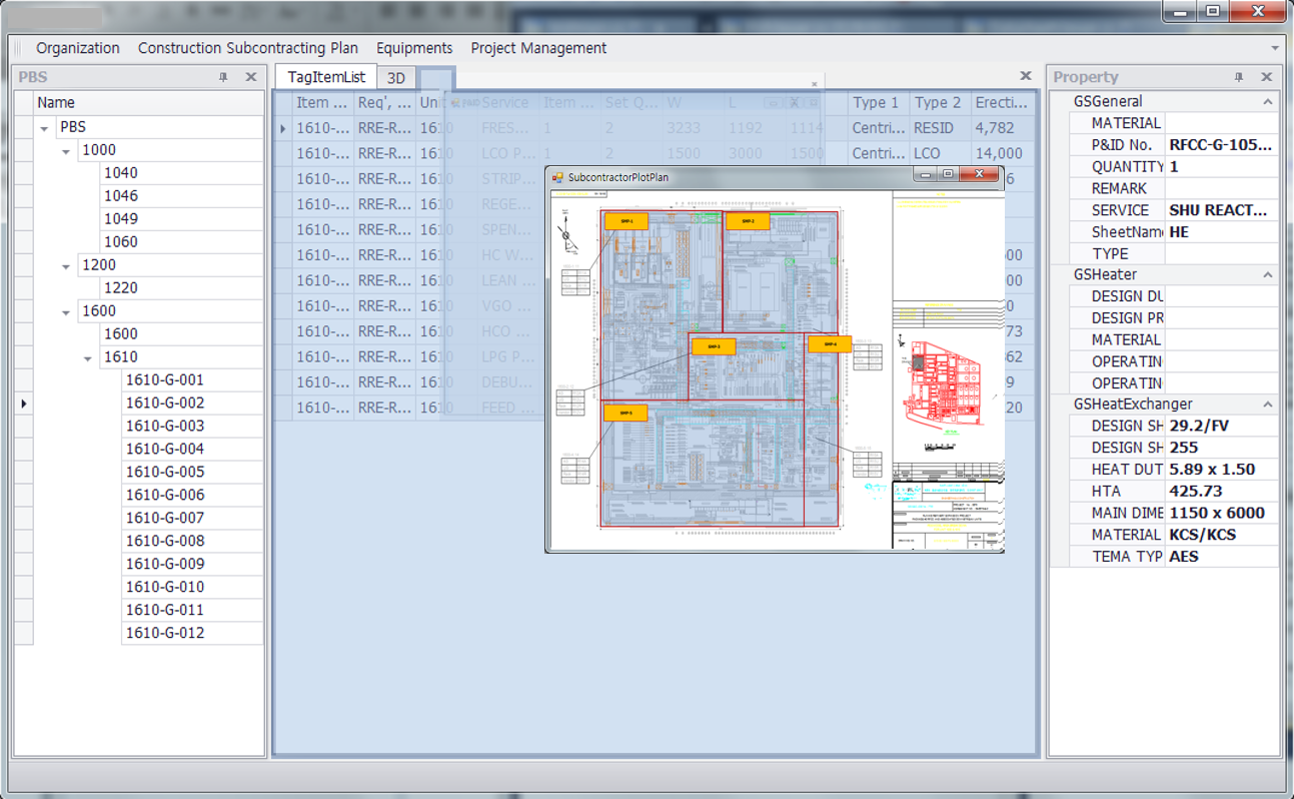Pin the Property panel
Screen dimensions: 1294x799
pyautogui.click(x=1238, y=77)
